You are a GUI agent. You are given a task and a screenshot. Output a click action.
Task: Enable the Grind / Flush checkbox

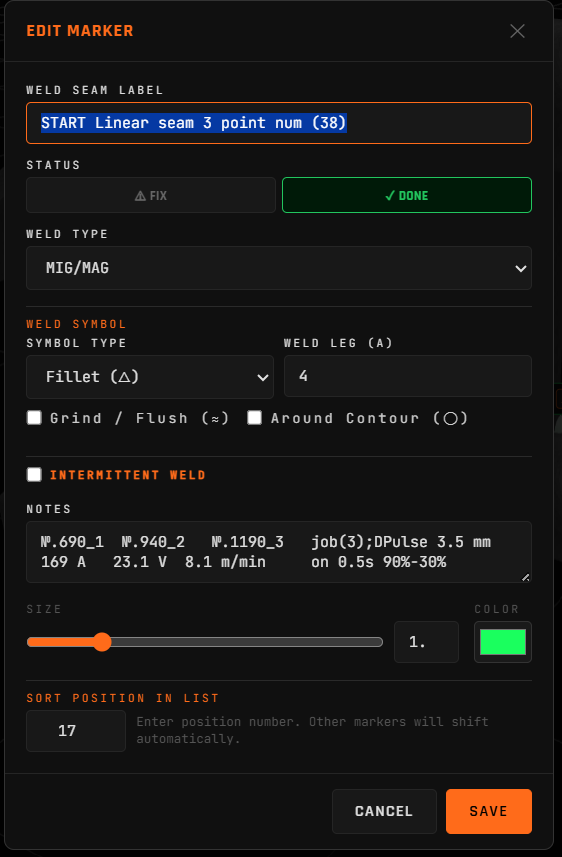click(34, 418)
